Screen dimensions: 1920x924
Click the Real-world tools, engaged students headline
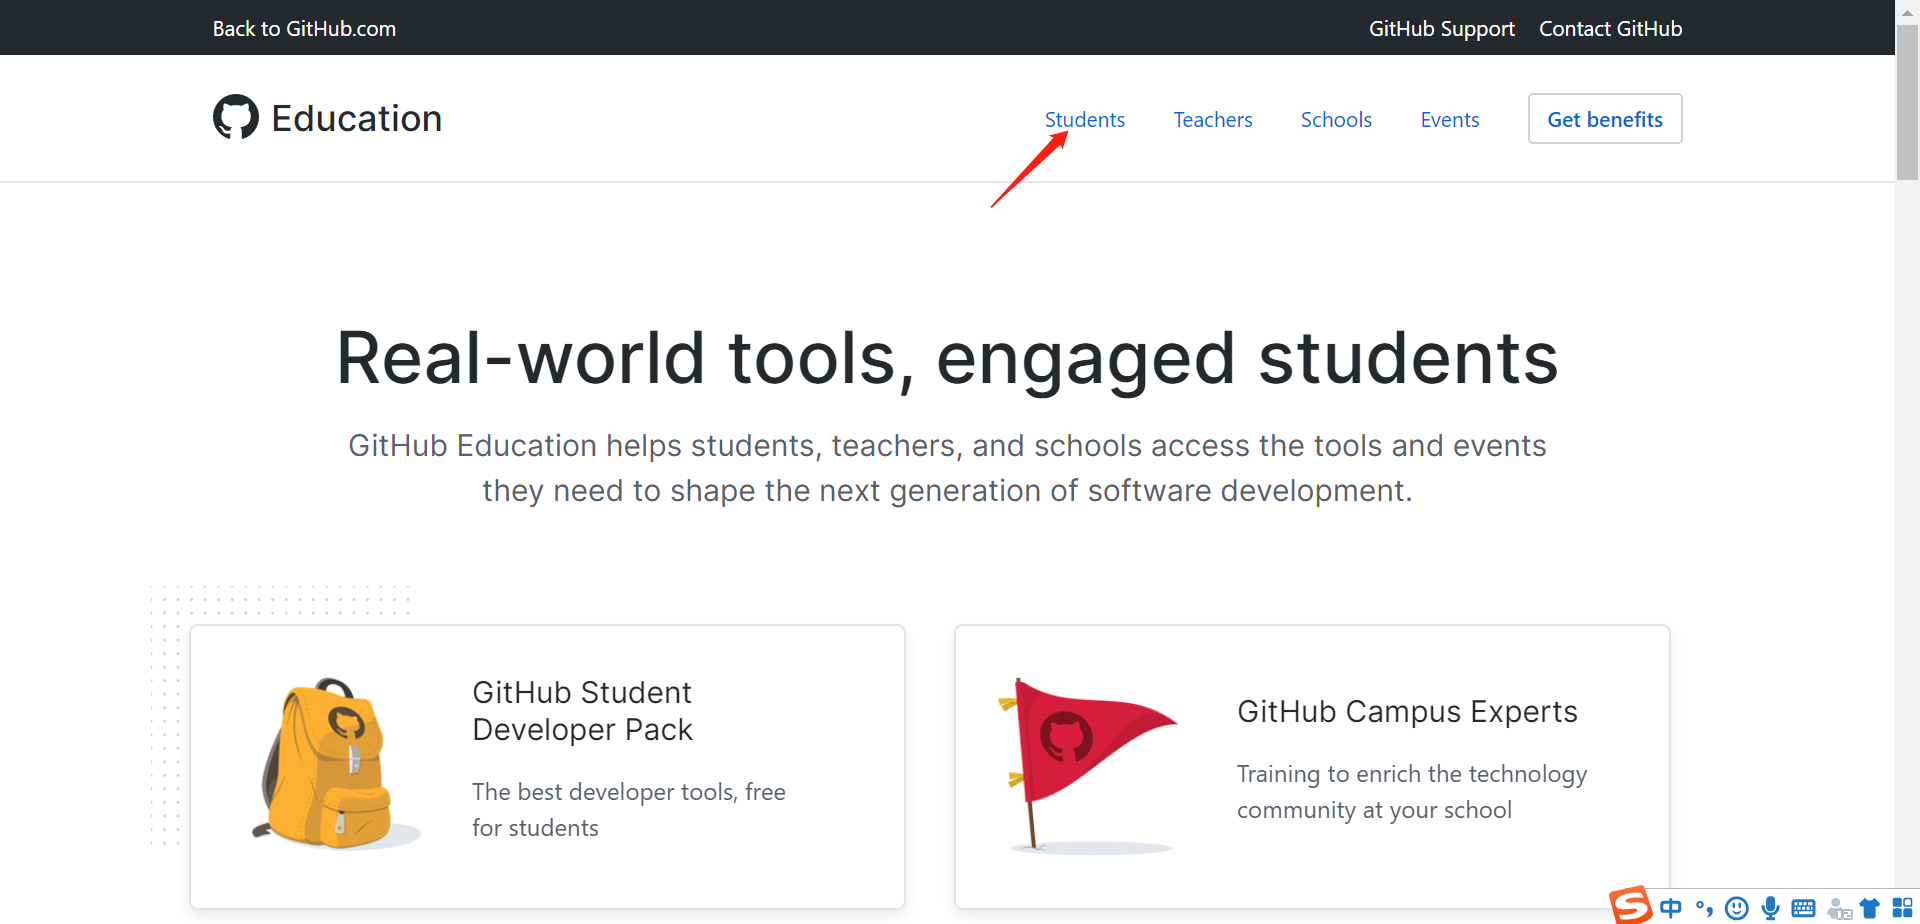pos(947,358)
